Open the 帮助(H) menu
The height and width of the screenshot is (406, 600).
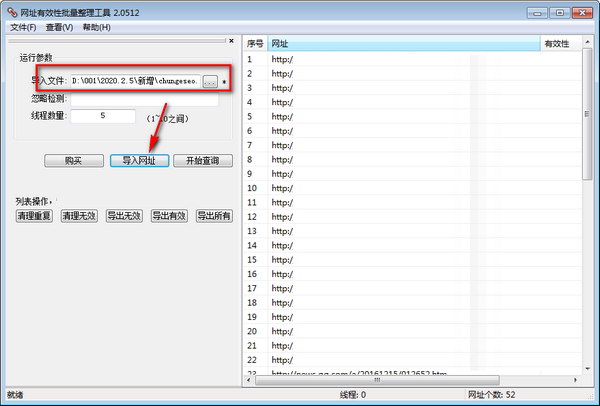[x=97, y=27]
